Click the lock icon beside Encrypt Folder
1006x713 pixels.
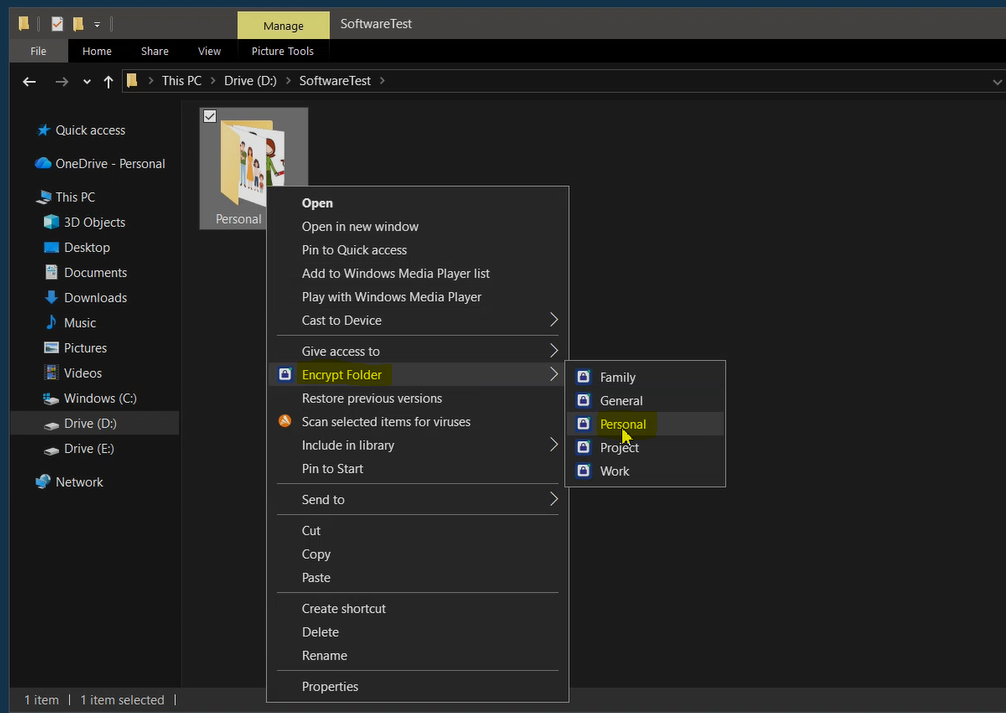(285, 375)
